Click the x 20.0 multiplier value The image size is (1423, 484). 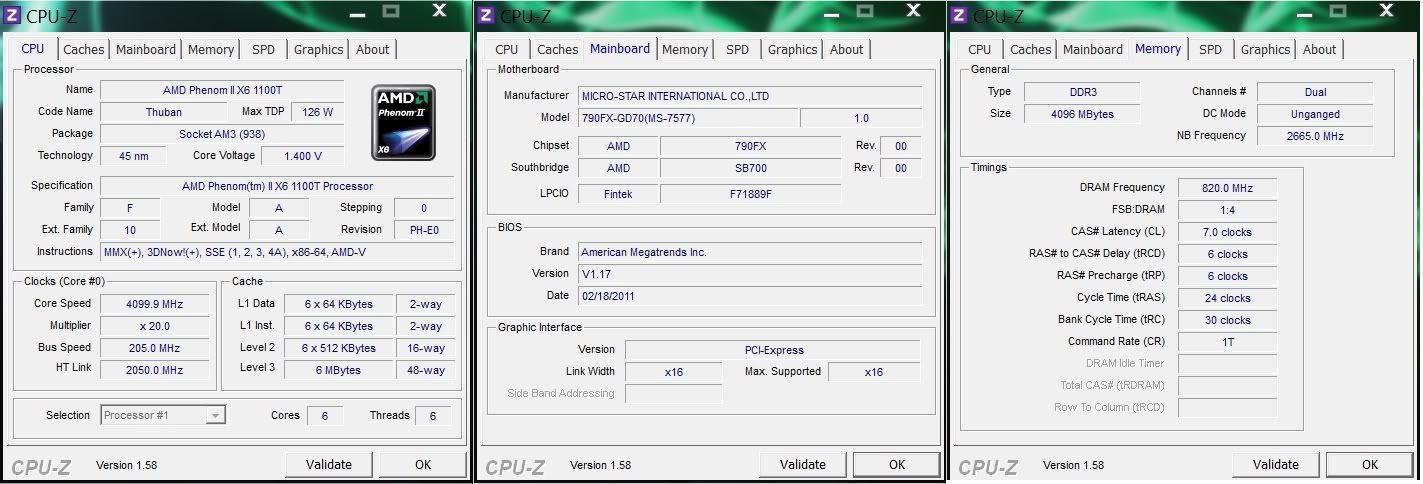[155, 326]
